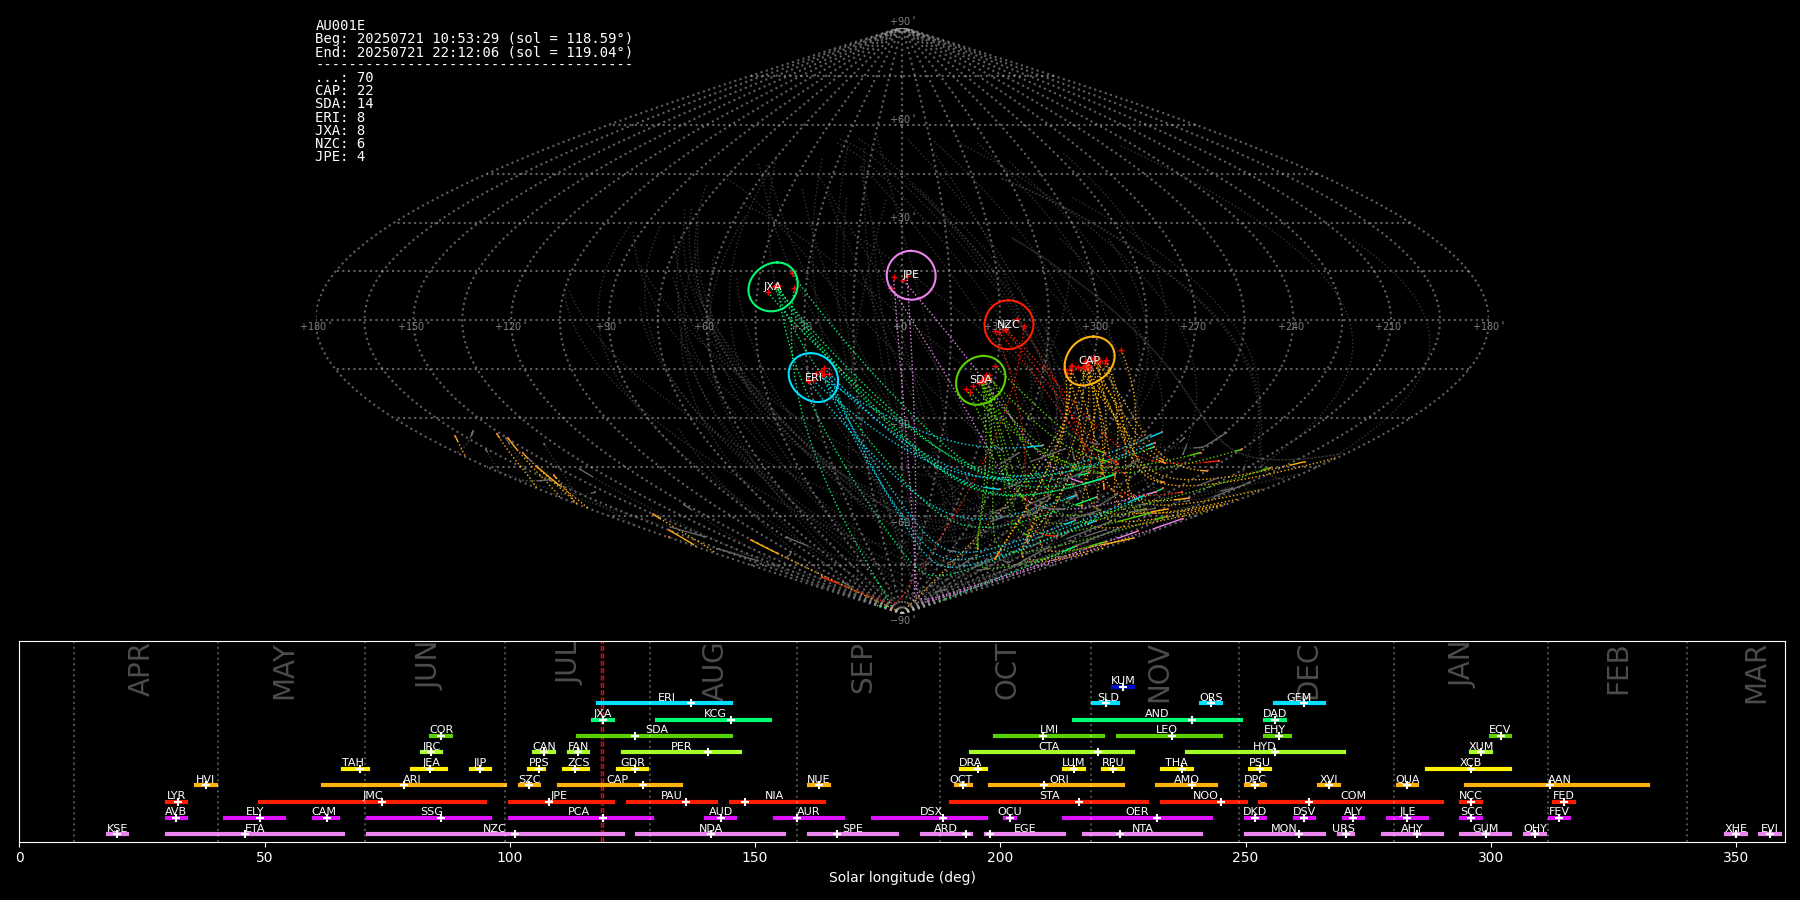This screenshot has width=1800, height=900.
Task: Click the LYR shower label
Action: [x=176, y=795]
